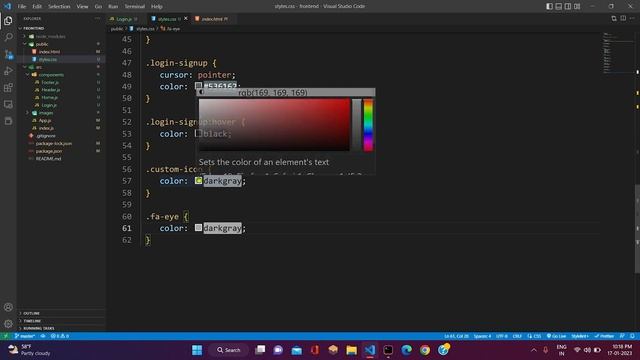
Task: Click the Go Live status bar button
Action: [556, 336]
